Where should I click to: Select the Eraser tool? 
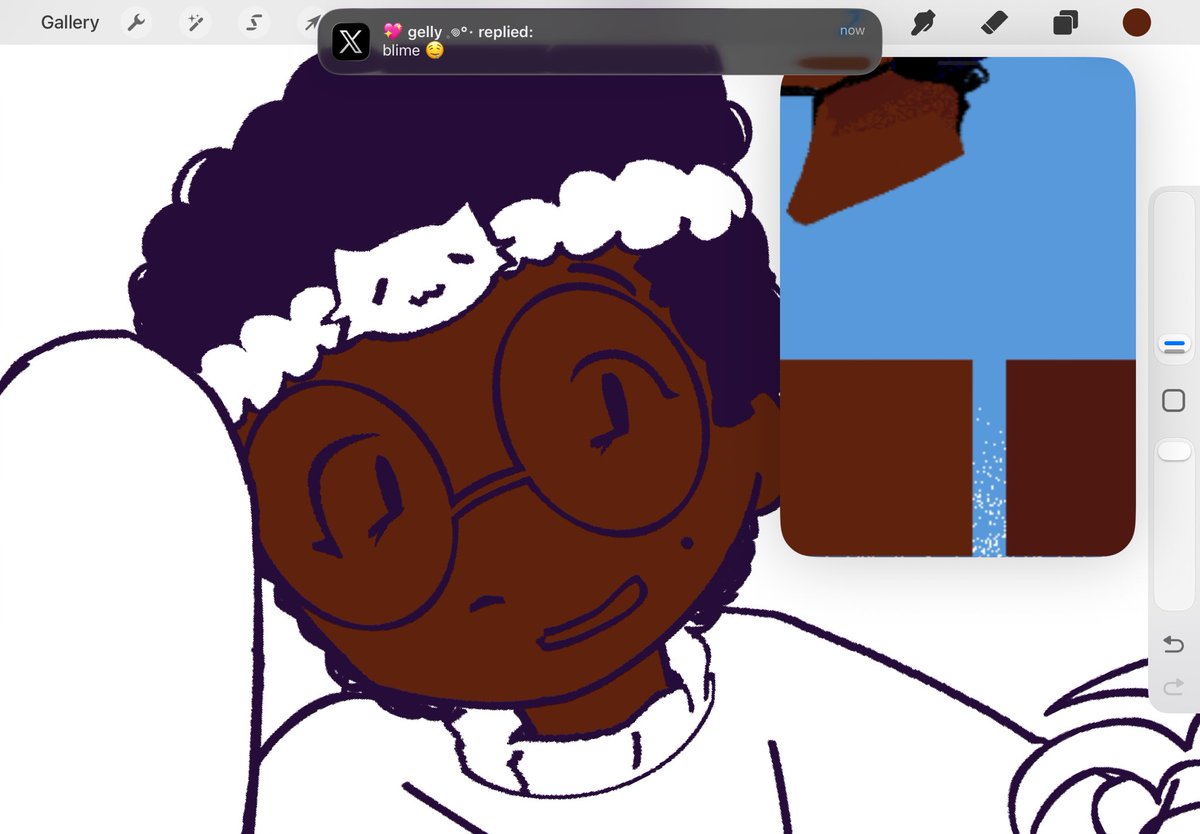994,22
